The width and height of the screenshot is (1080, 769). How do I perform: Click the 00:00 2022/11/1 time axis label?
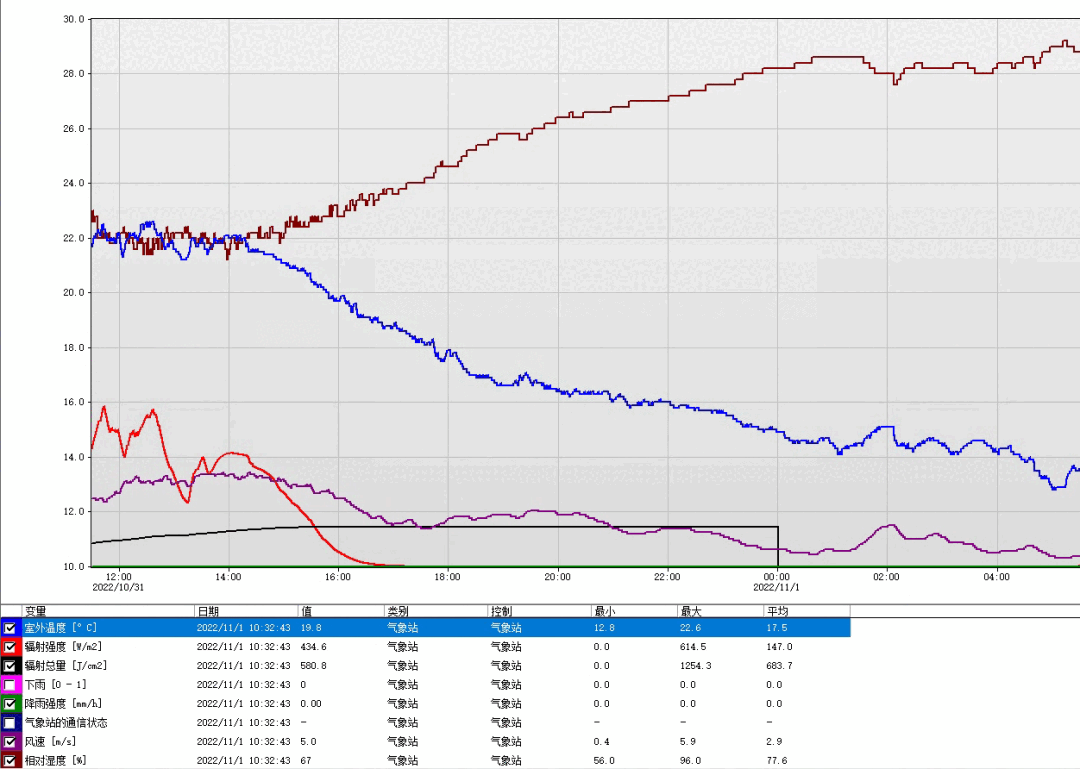pos(777,582)
